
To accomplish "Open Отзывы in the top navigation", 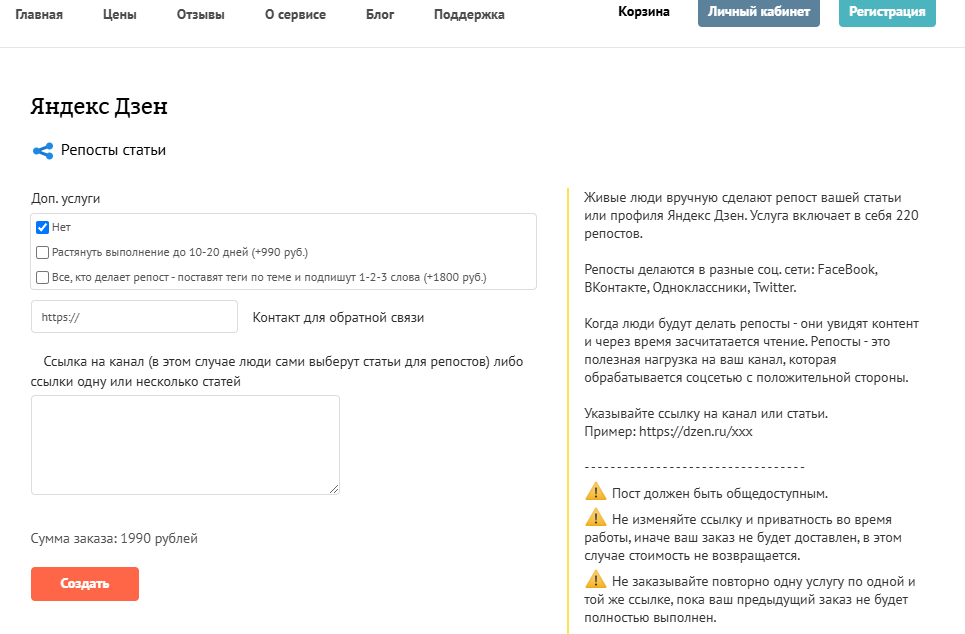I will 201,15.
